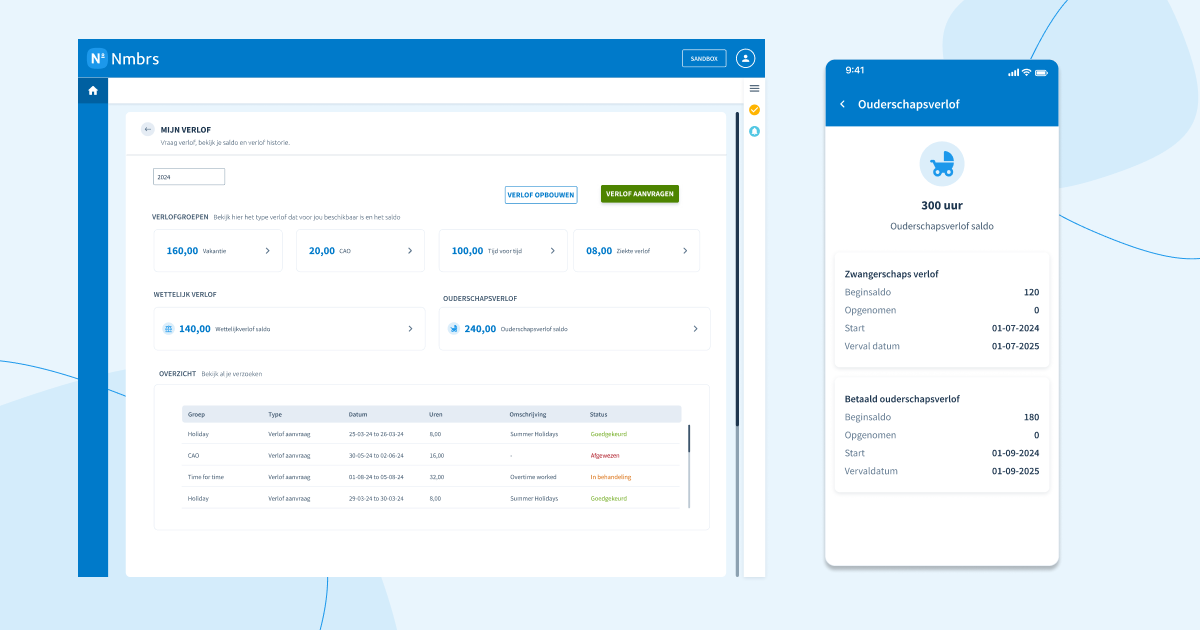Click back arrow beside Mijn Verlof
The height and width of the screenshot is (630, 1200).
[x=147, y=129]
